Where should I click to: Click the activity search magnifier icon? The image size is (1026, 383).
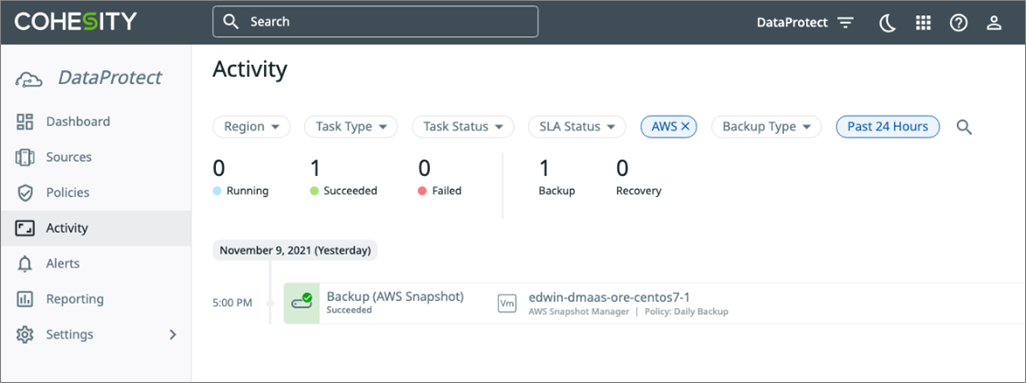964,127
